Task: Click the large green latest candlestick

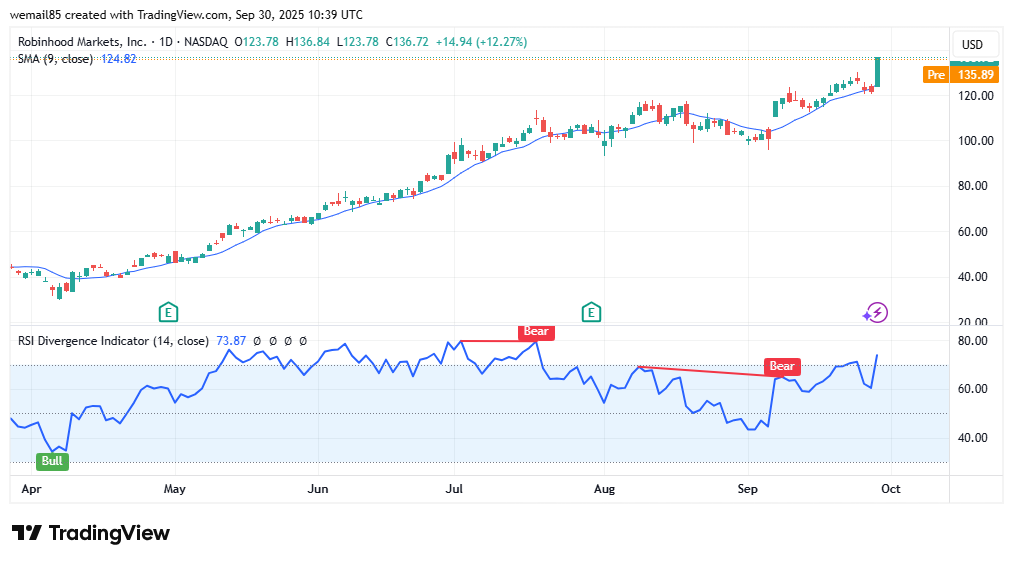Action: [877, 71]
